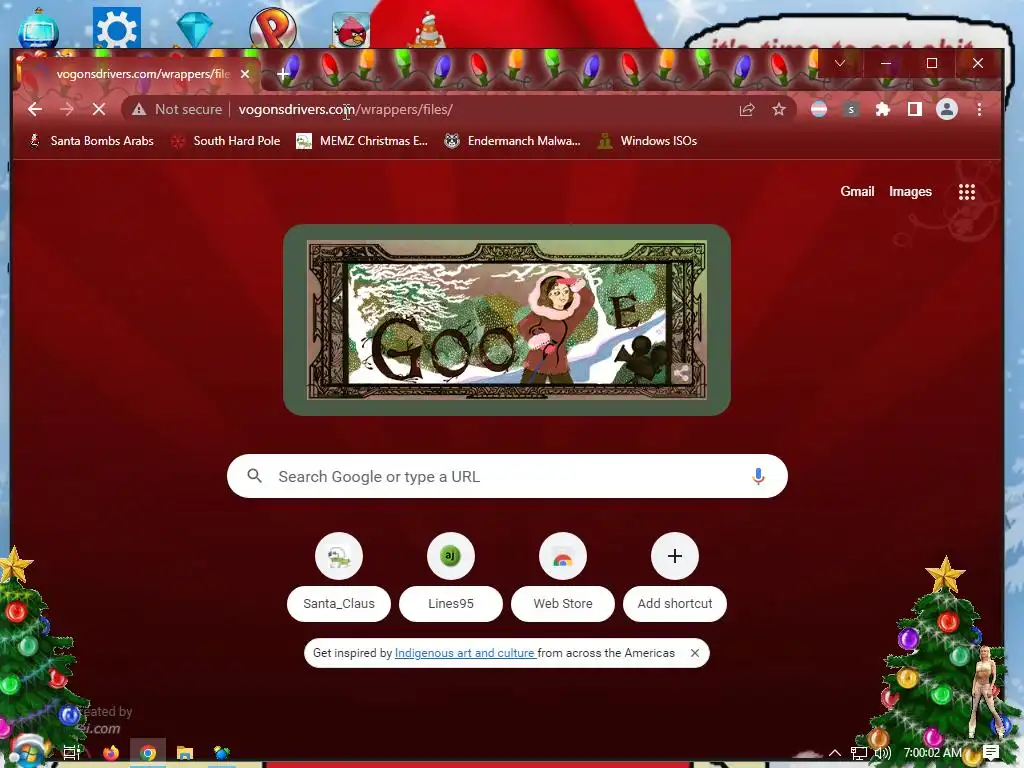1024x768 pixels.
Task: Open the Google apps grid
Action: (x=967, y=192)
